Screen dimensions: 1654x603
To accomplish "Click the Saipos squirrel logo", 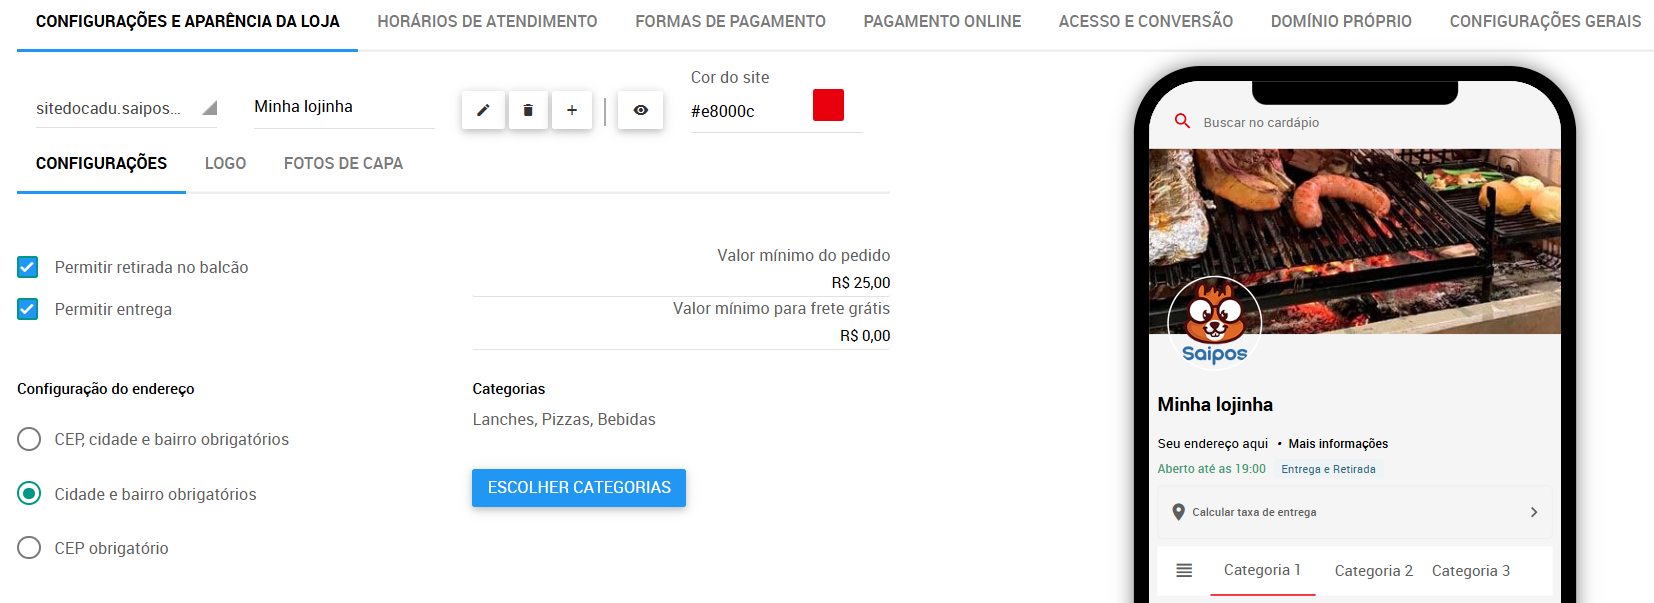I will (1214, 322).
